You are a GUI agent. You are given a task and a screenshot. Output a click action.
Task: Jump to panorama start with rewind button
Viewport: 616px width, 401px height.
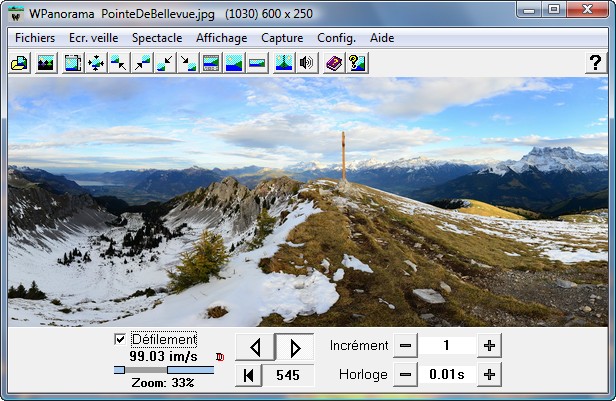click(x=249, y=375)
